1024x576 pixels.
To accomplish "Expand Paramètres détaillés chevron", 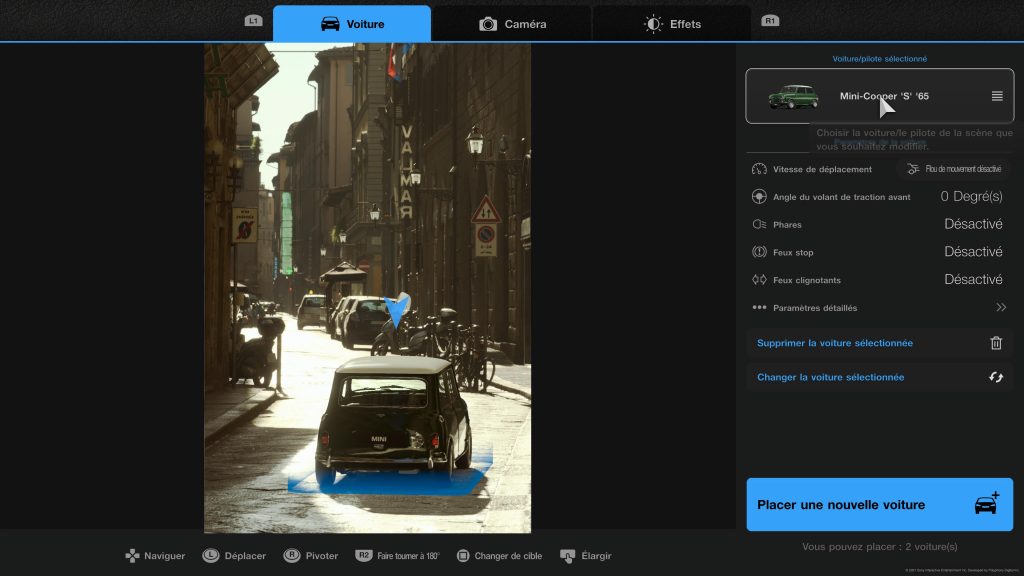I will (1001, 308).
